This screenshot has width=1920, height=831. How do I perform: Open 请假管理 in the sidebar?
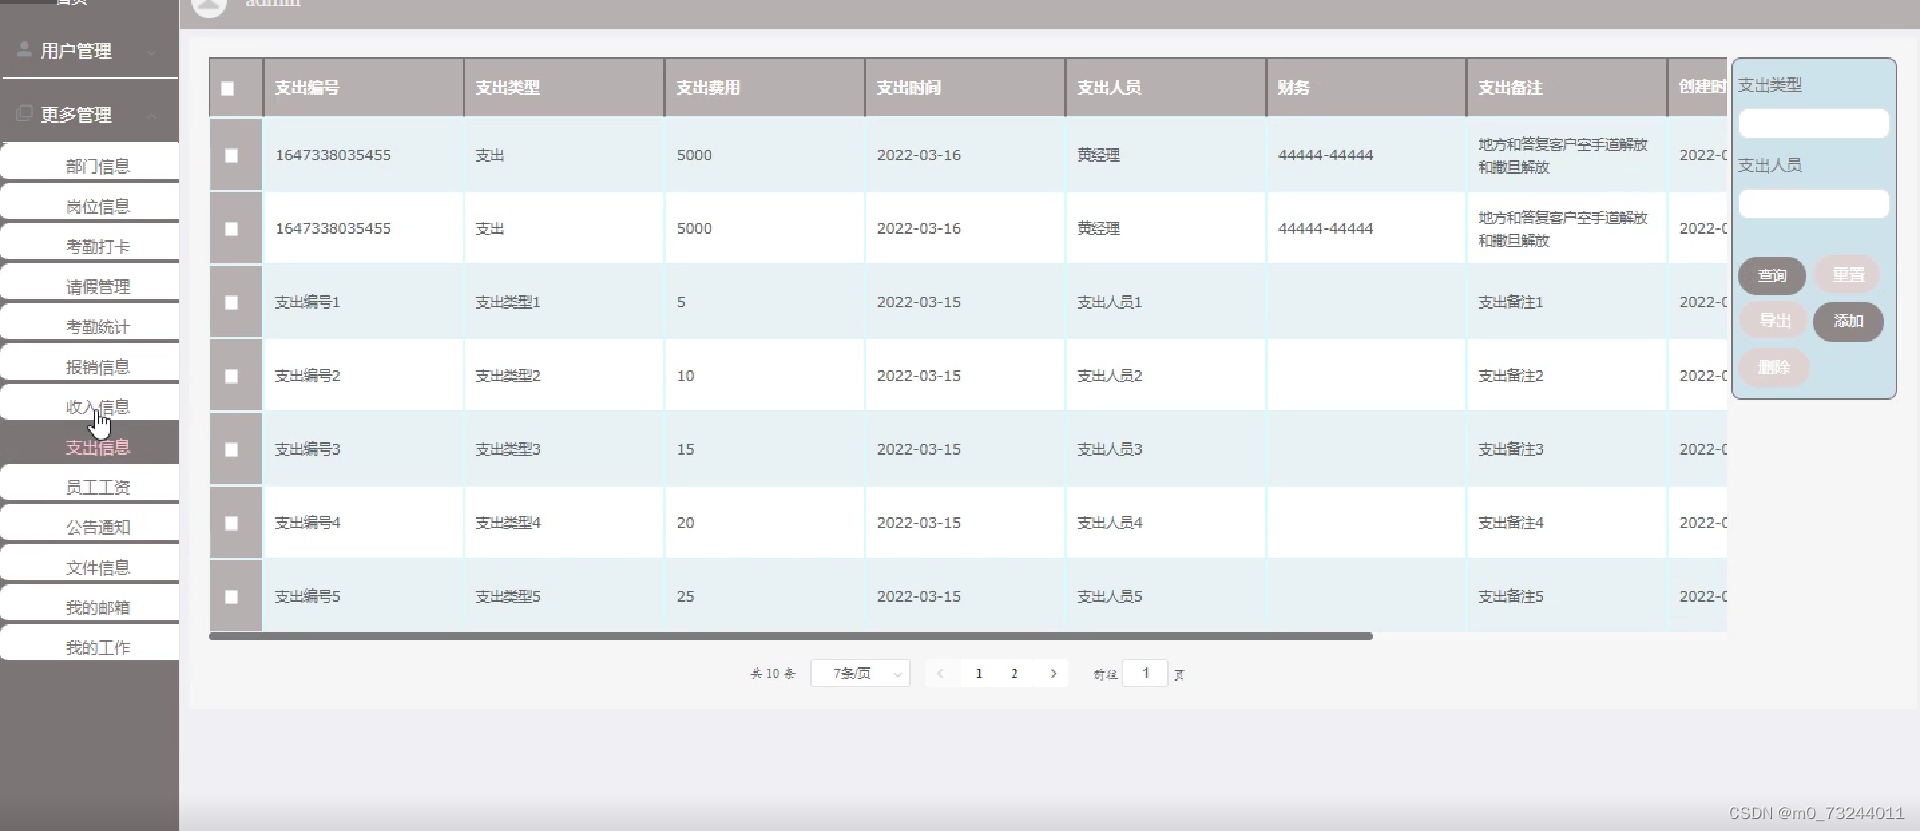pyautogui.click(x=90, y=283)
